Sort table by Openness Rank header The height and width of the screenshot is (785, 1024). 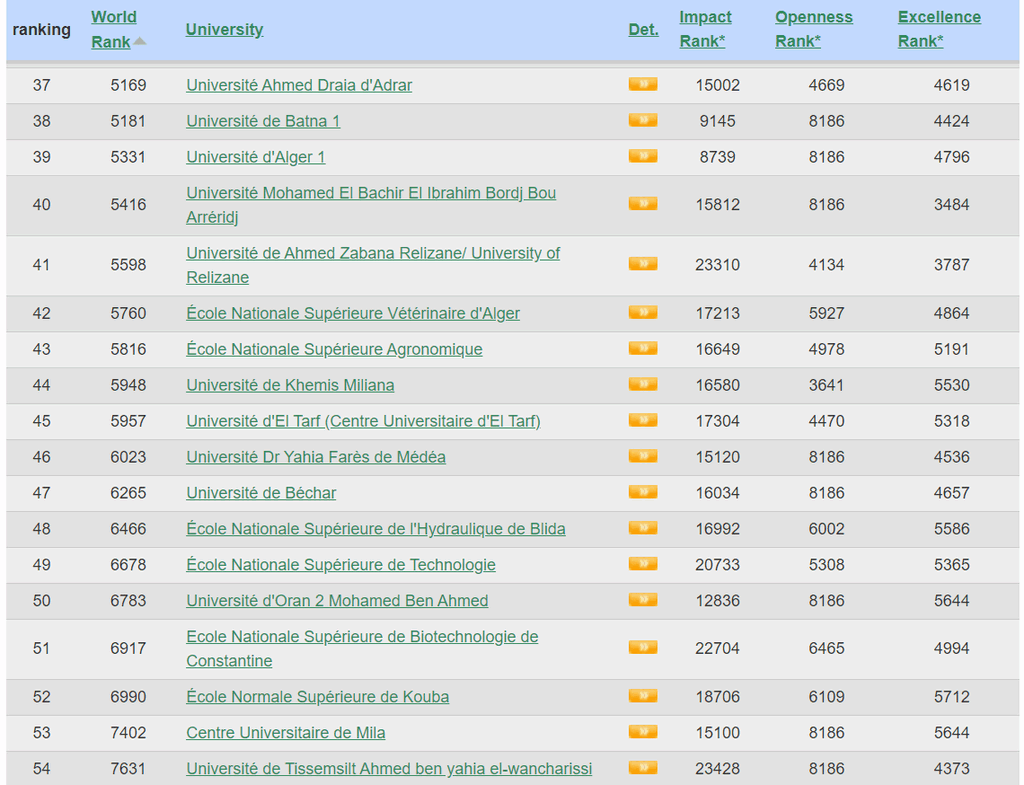(x=814, y=29)
